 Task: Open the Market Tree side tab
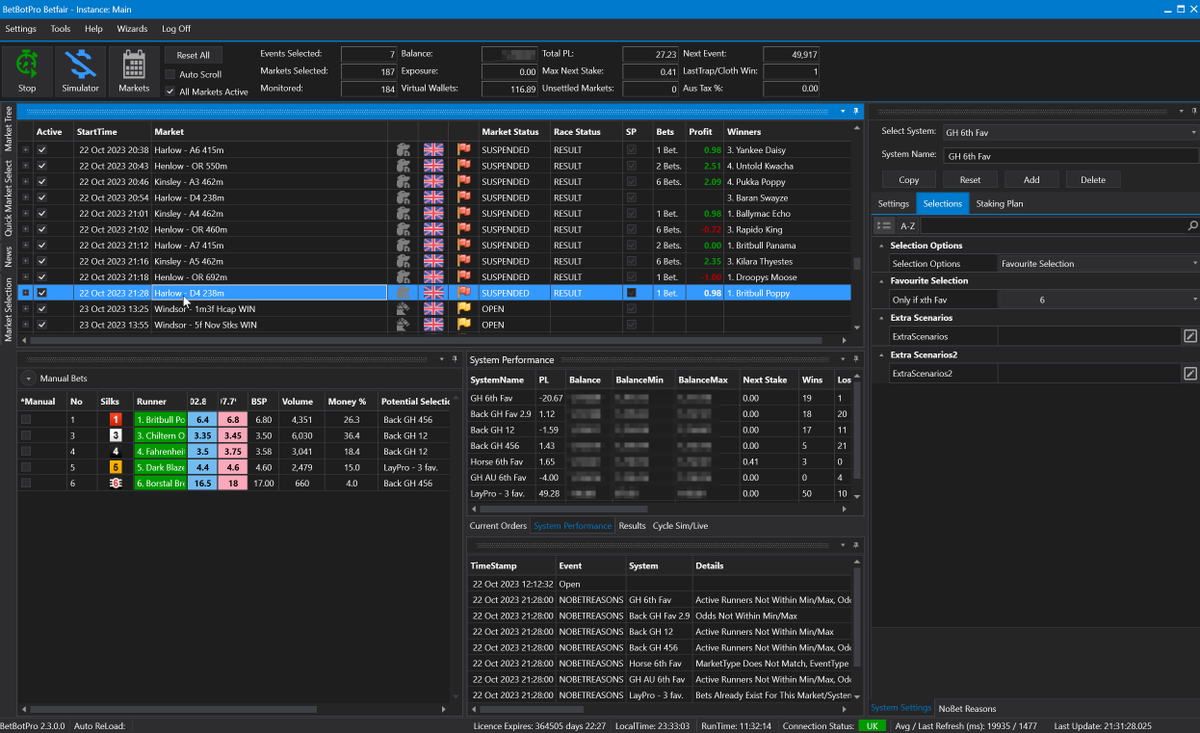(9, 127)
